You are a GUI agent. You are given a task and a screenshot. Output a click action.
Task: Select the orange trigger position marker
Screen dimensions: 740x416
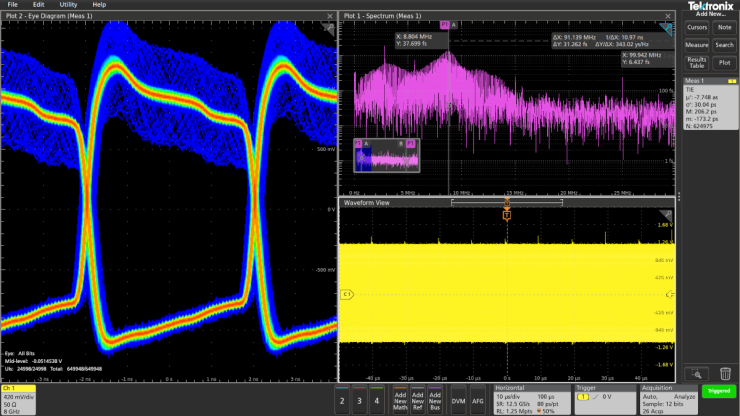(507, 215)
